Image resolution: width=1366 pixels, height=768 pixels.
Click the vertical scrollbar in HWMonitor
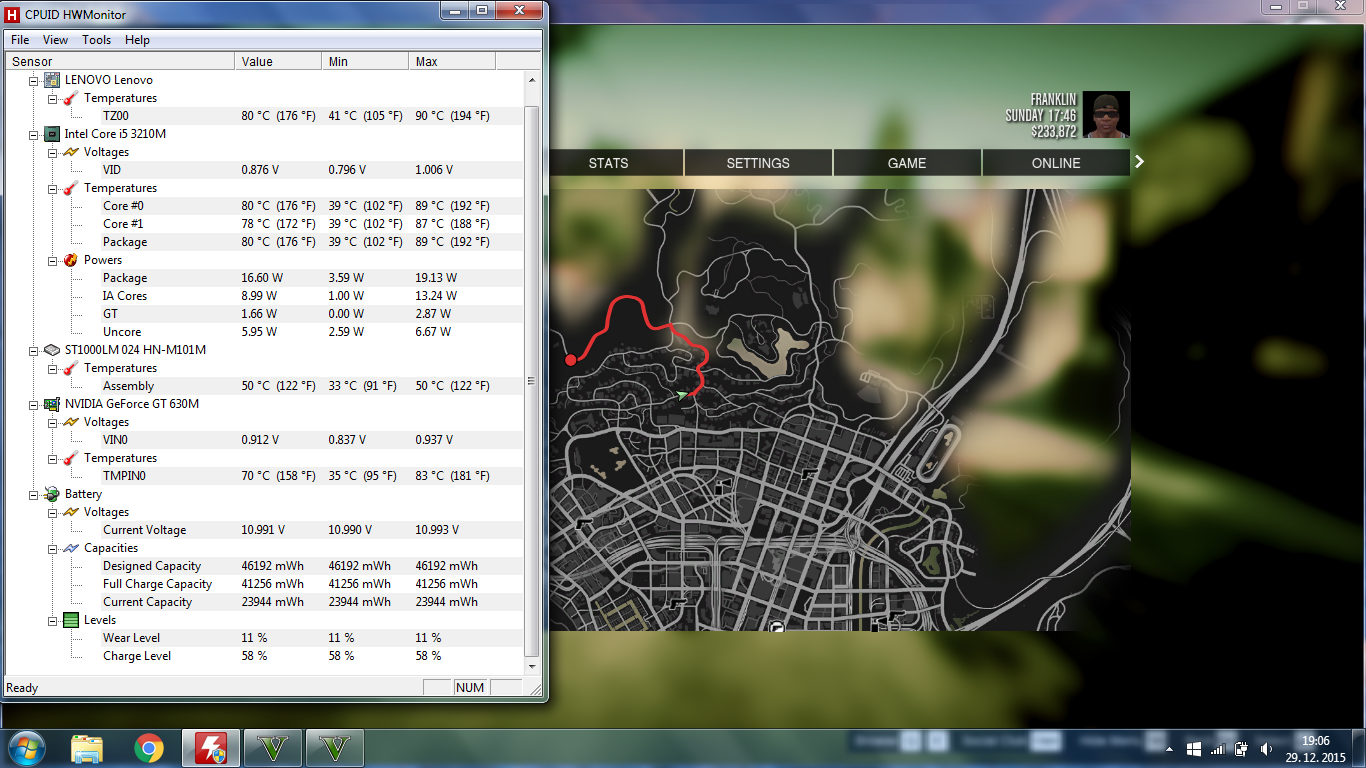point(531,380)
